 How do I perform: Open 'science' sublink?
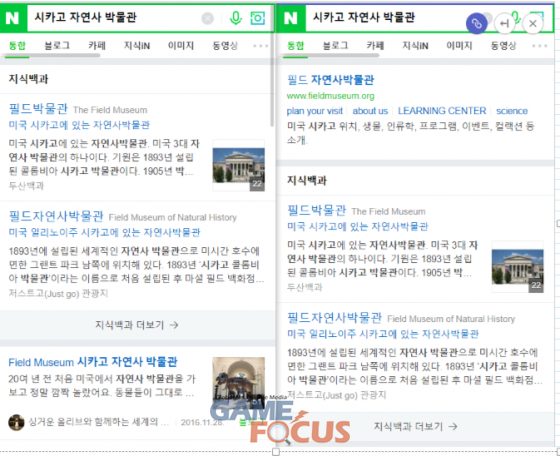(x=512, y=111)
